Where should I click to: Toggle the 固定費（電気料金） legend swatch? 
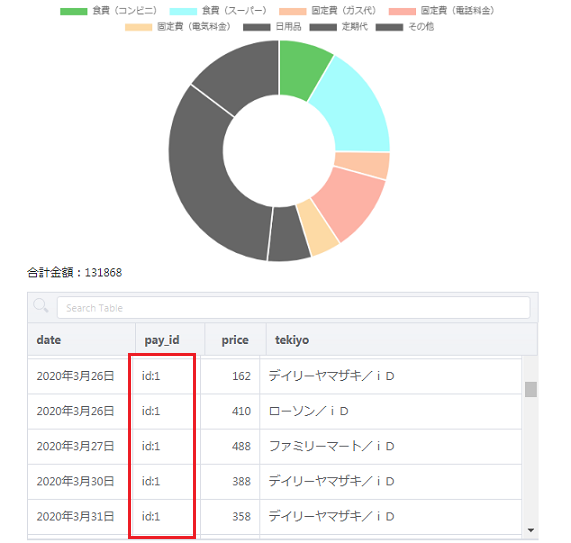tap(138, 27)
